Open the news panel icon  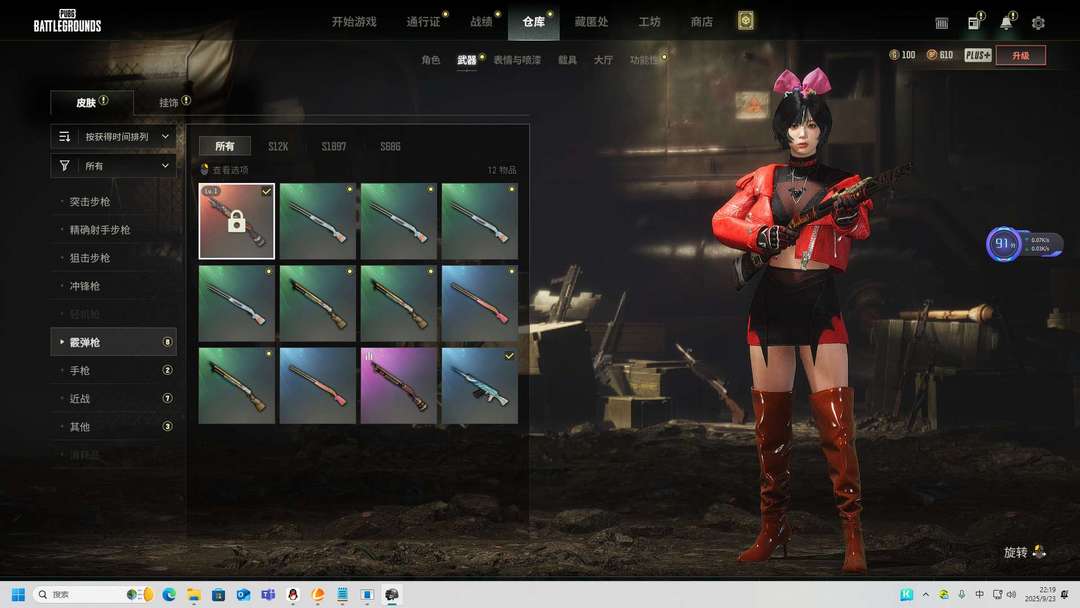[x=974, y=23]
